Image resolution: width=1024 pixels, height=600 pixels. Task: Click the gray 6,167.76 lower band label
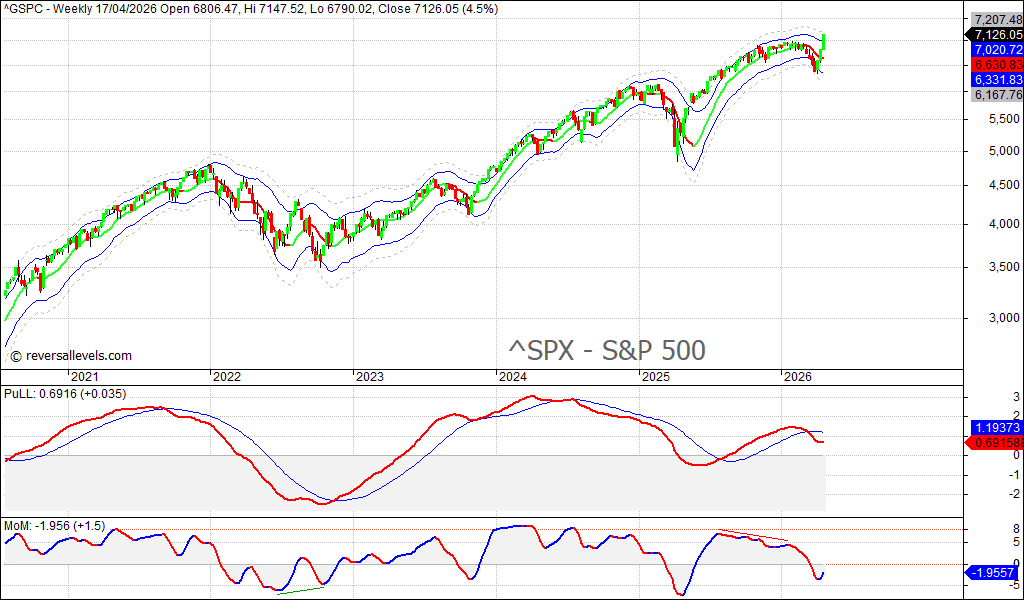[x=995, y=94]
